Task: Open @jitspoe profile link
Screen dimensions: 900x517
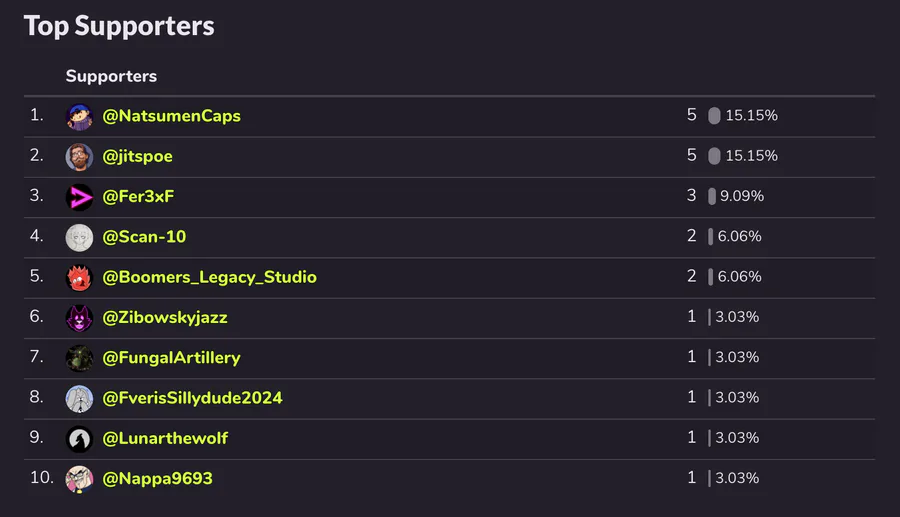Action: click(x=138, y=156)
